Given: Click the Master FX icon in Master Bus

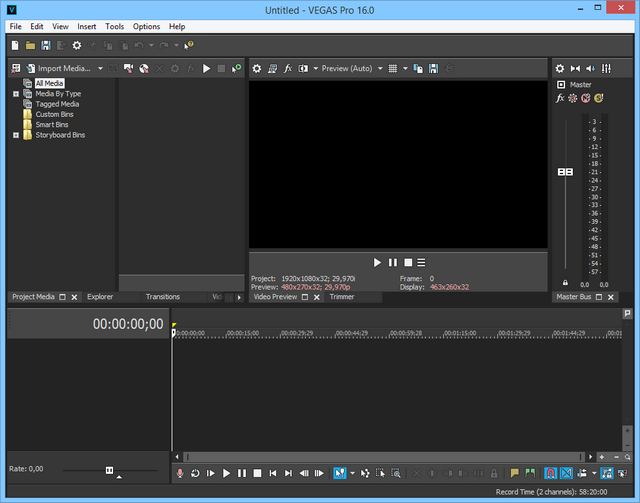Looking at the screenshot, I should coord(560,98).
